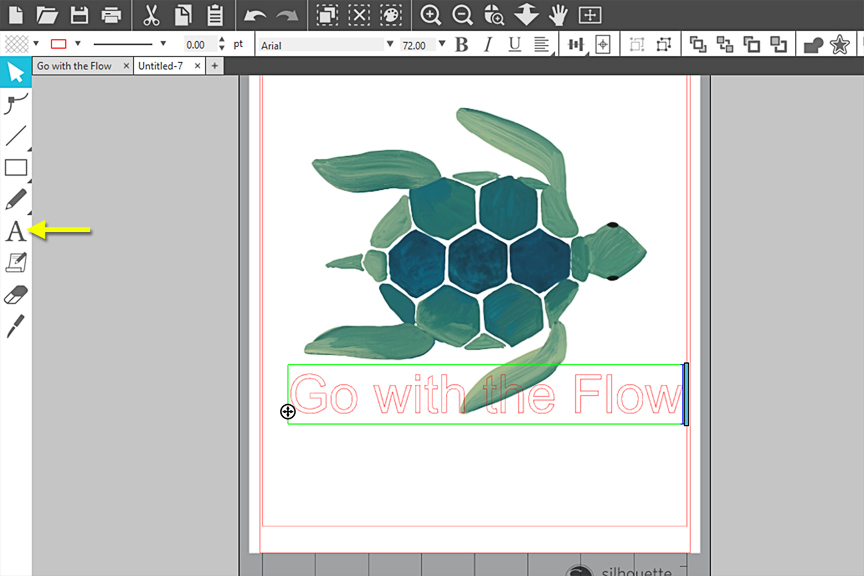The height and width of the screenshot is (576, 864).
Task: Zoom out of the canvas
Action: click(x=462, y=15)
